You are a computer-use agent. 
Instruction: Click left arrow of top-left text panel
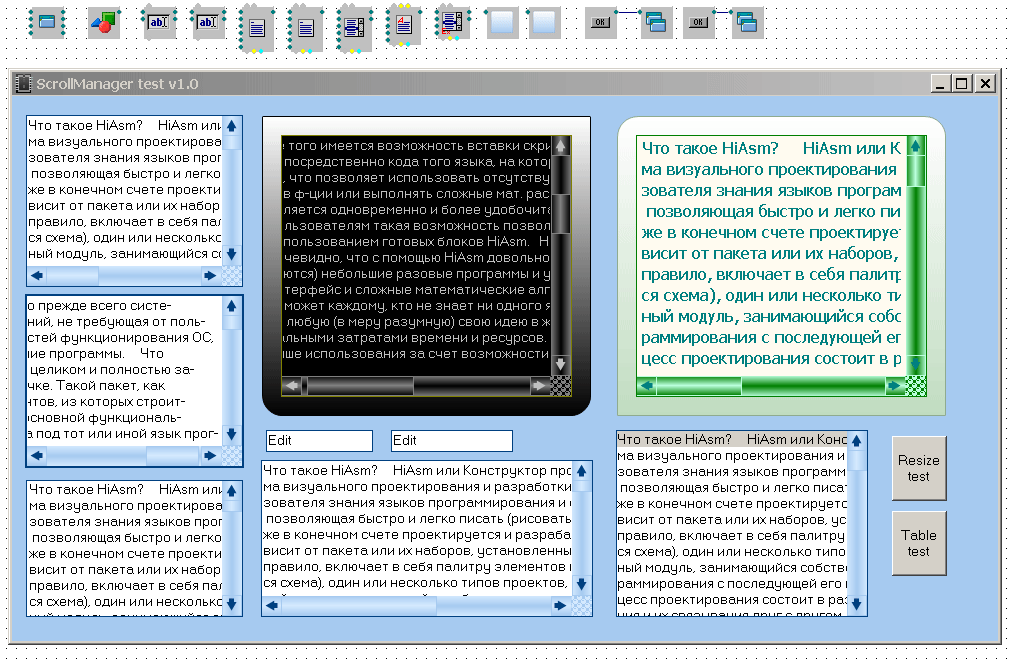(x=37, y=275)
